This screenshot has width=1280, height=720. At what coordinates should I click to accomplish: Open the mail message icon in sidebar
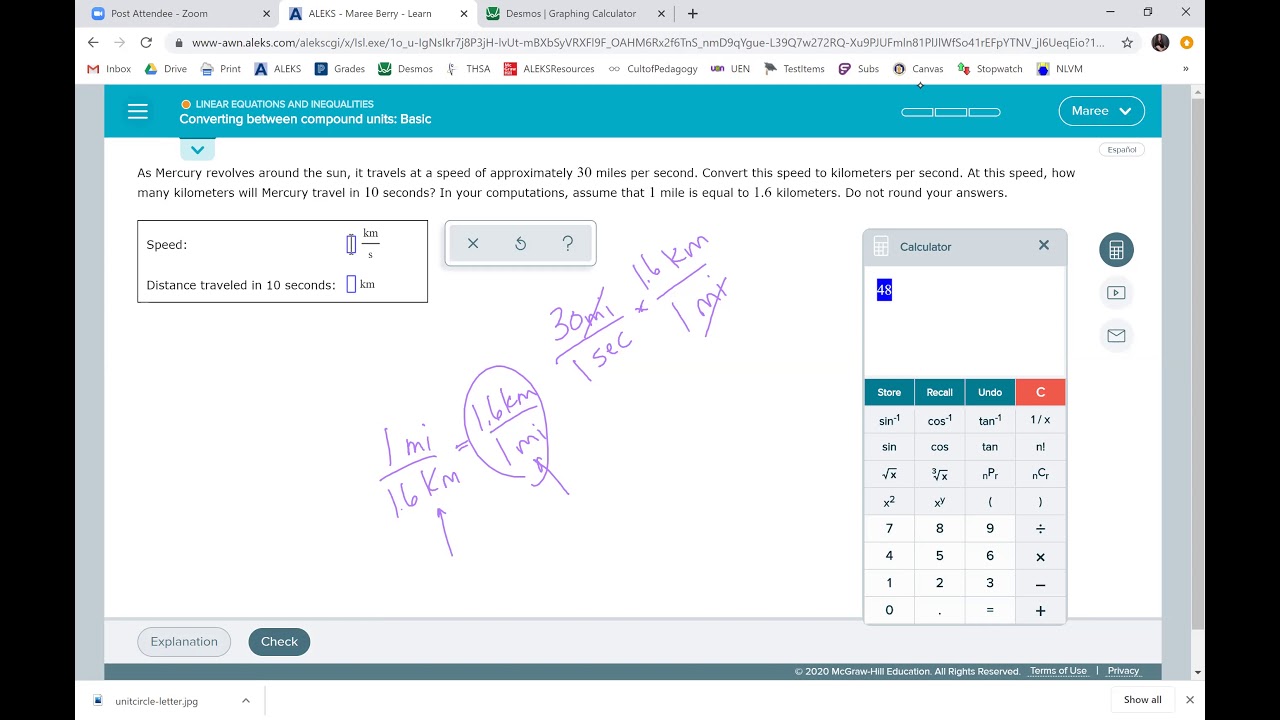coord(1116,336)
